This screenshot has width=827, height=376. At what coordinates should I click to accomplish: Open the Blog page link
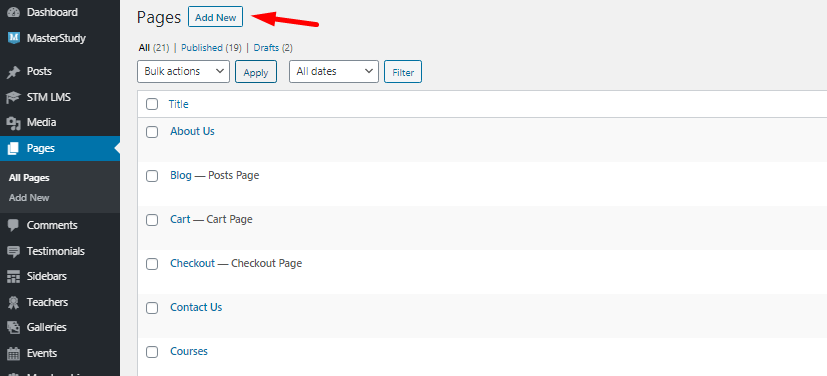(x=180, y=175)
